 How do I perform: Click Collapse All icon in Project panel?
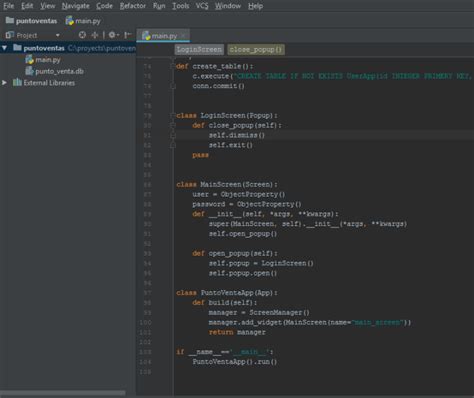(95, 35)
